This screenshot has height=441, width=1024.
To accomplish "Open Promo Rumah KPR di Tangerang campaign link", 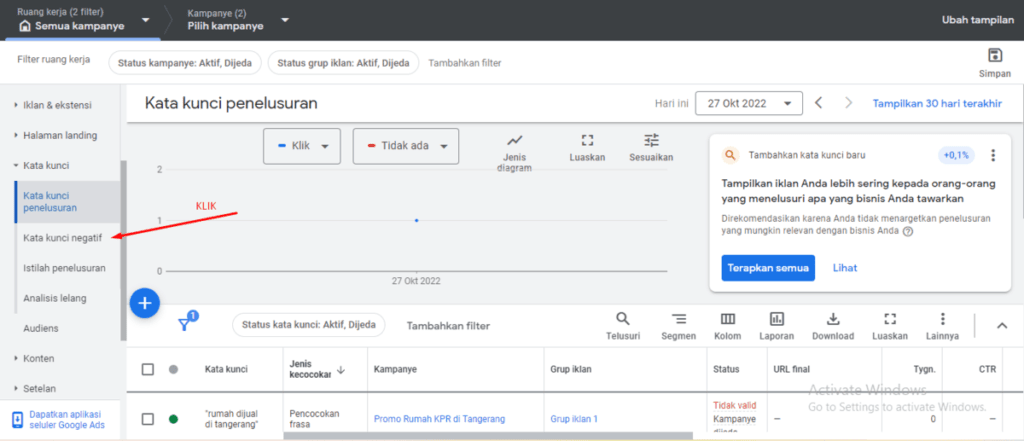I will 439,419.
